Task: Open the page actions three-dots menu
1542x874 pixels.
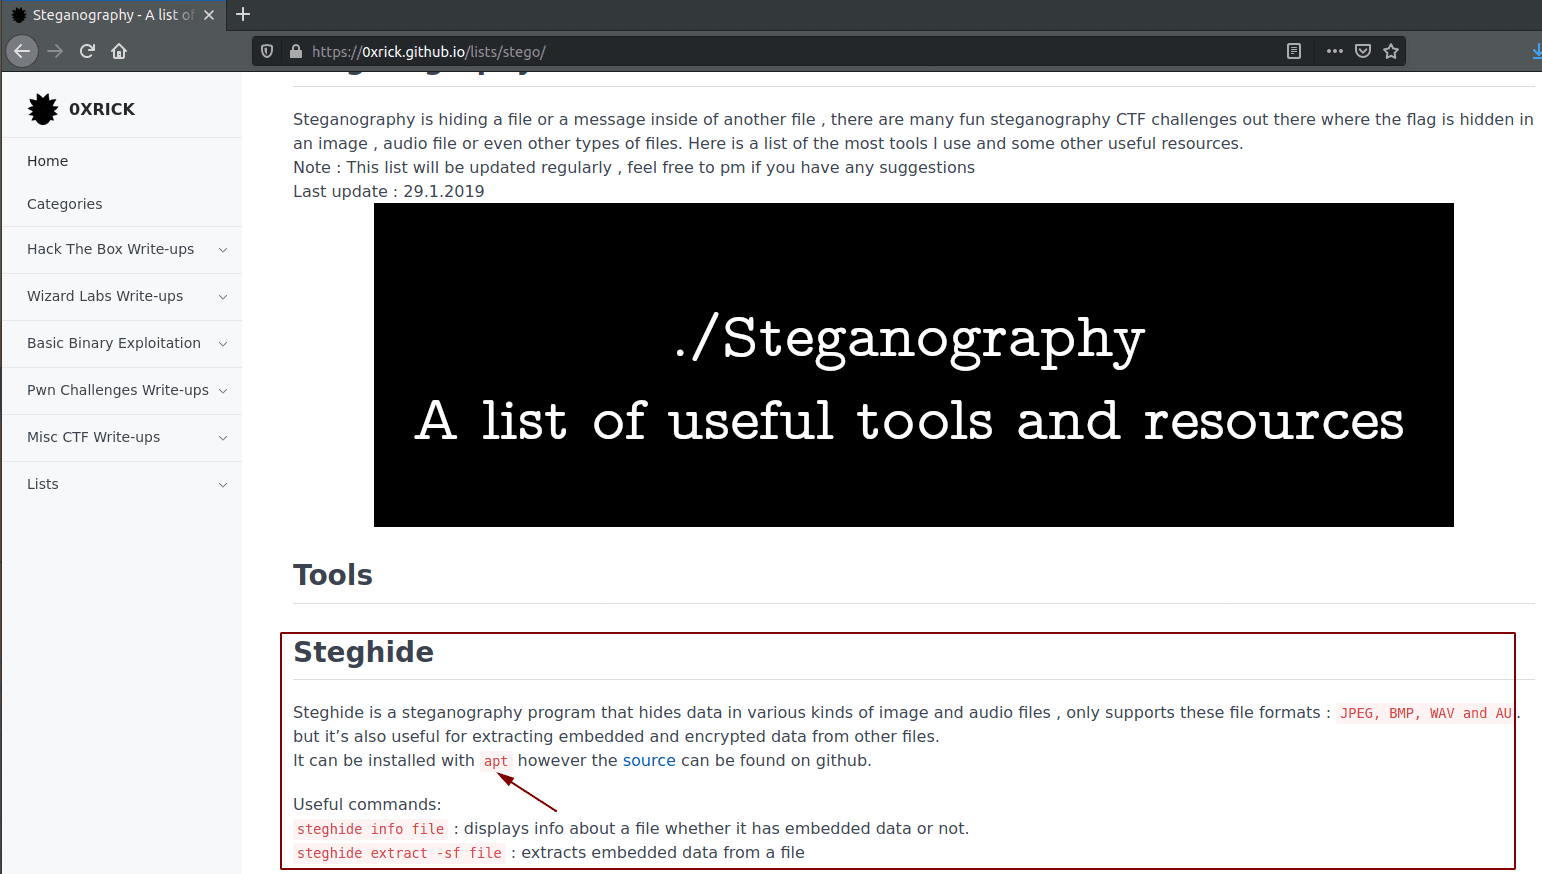Action: tap(1334, 51)
